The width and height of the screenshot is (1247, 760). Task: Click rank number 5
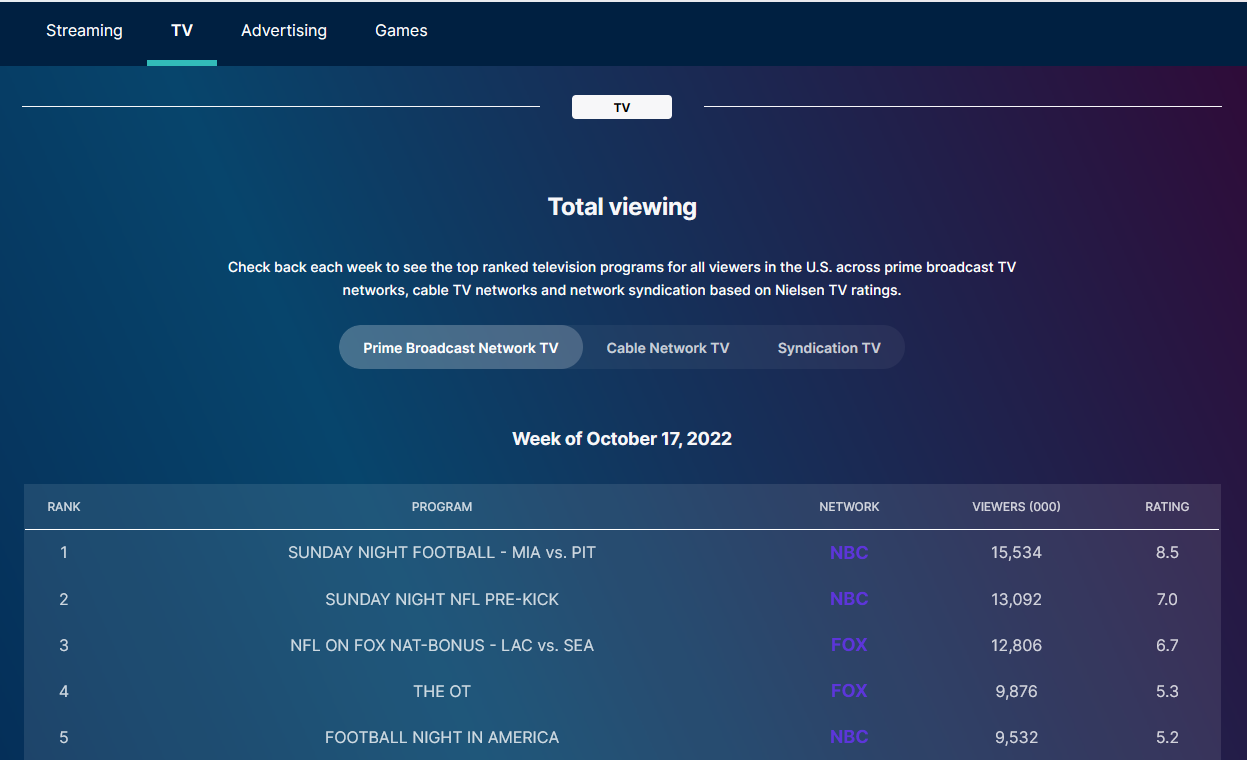(64, 737)
